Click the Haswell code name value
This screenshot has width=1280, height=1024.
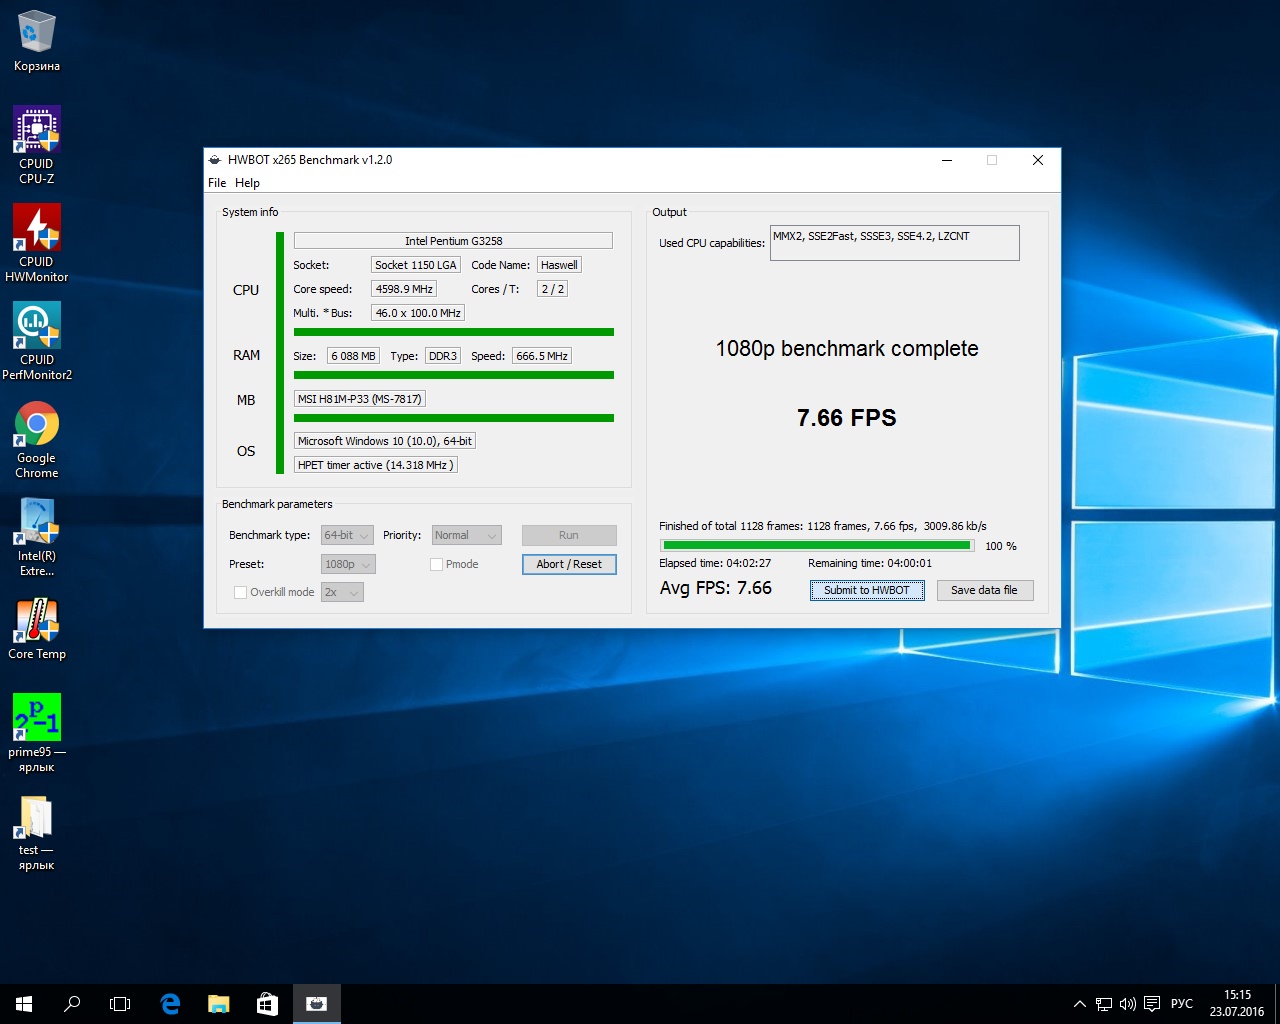coord(559,265)
